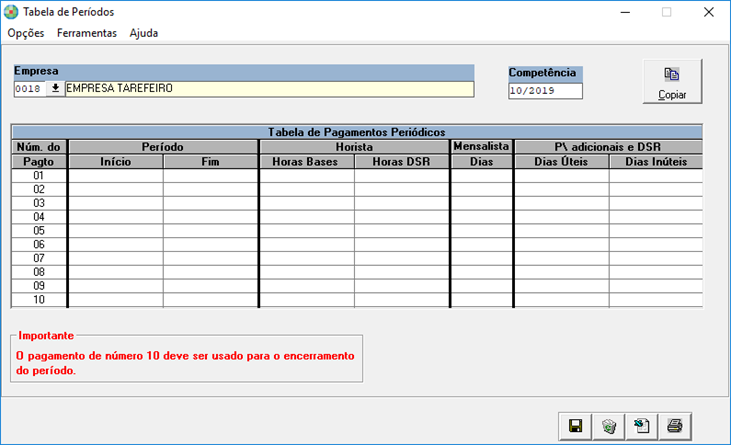Click payment number 09 row label

pos(39,286)
